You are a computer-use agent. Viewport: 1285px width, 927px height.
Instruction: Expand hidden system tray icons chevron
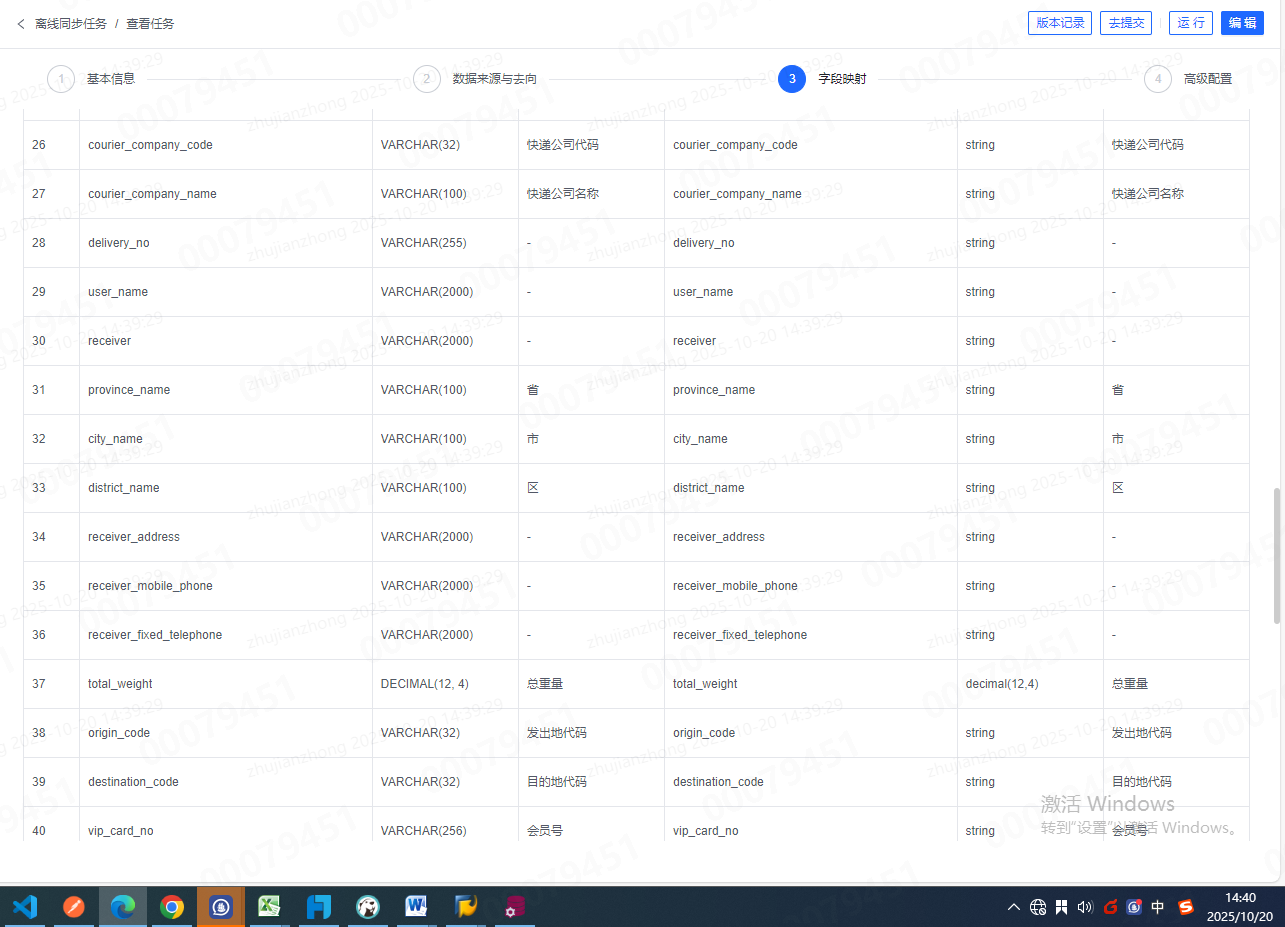click(x=1014, y=907)
